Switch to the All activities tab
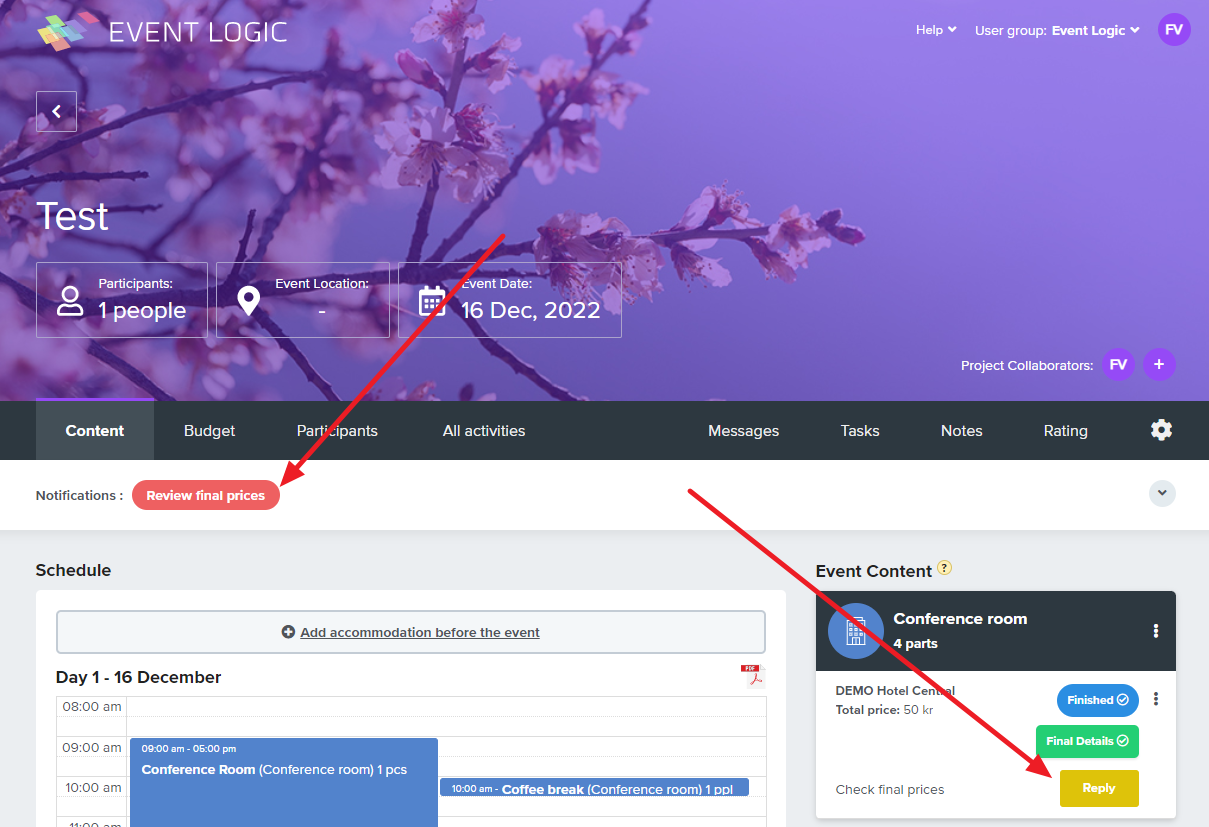 (484, 431)
